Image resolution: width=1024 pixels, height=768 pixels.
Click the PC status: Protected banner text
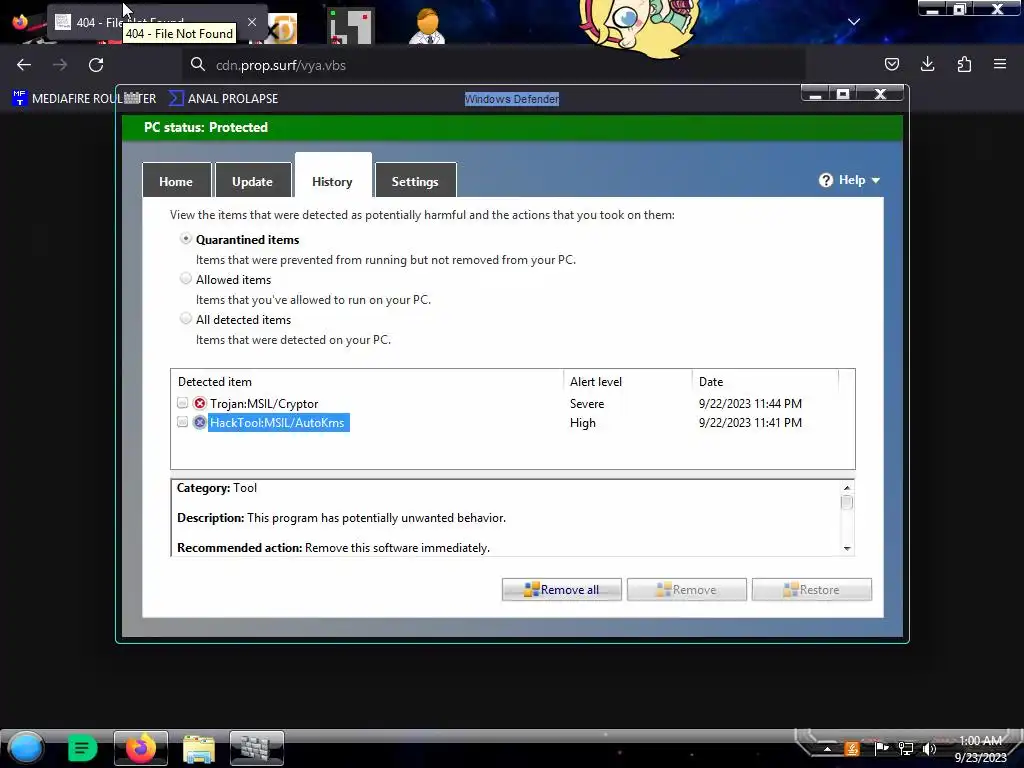tap(206, 127)
